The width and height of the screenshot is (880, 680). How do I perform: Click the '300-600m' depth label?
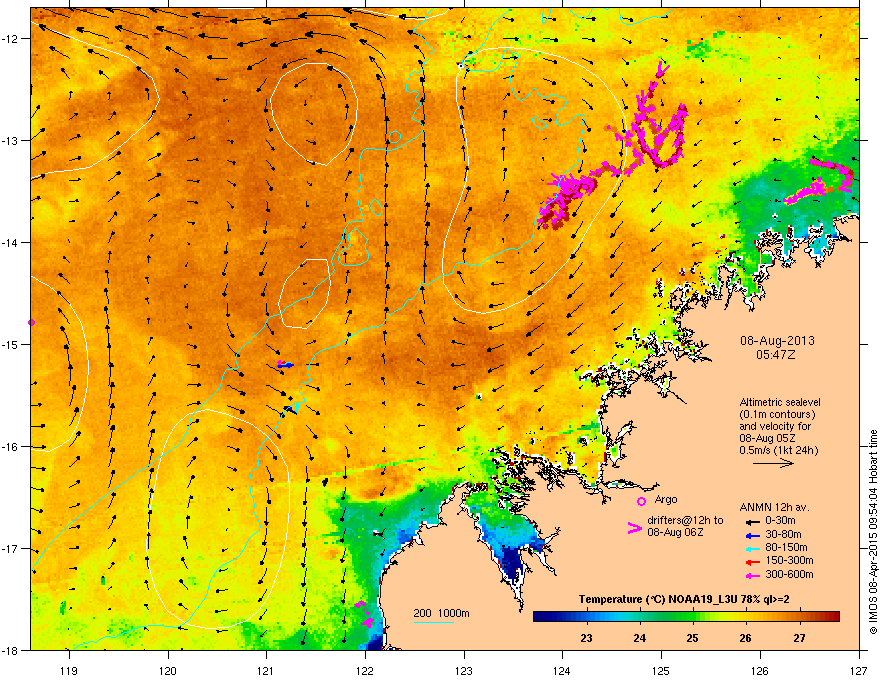tap(789, 574)
